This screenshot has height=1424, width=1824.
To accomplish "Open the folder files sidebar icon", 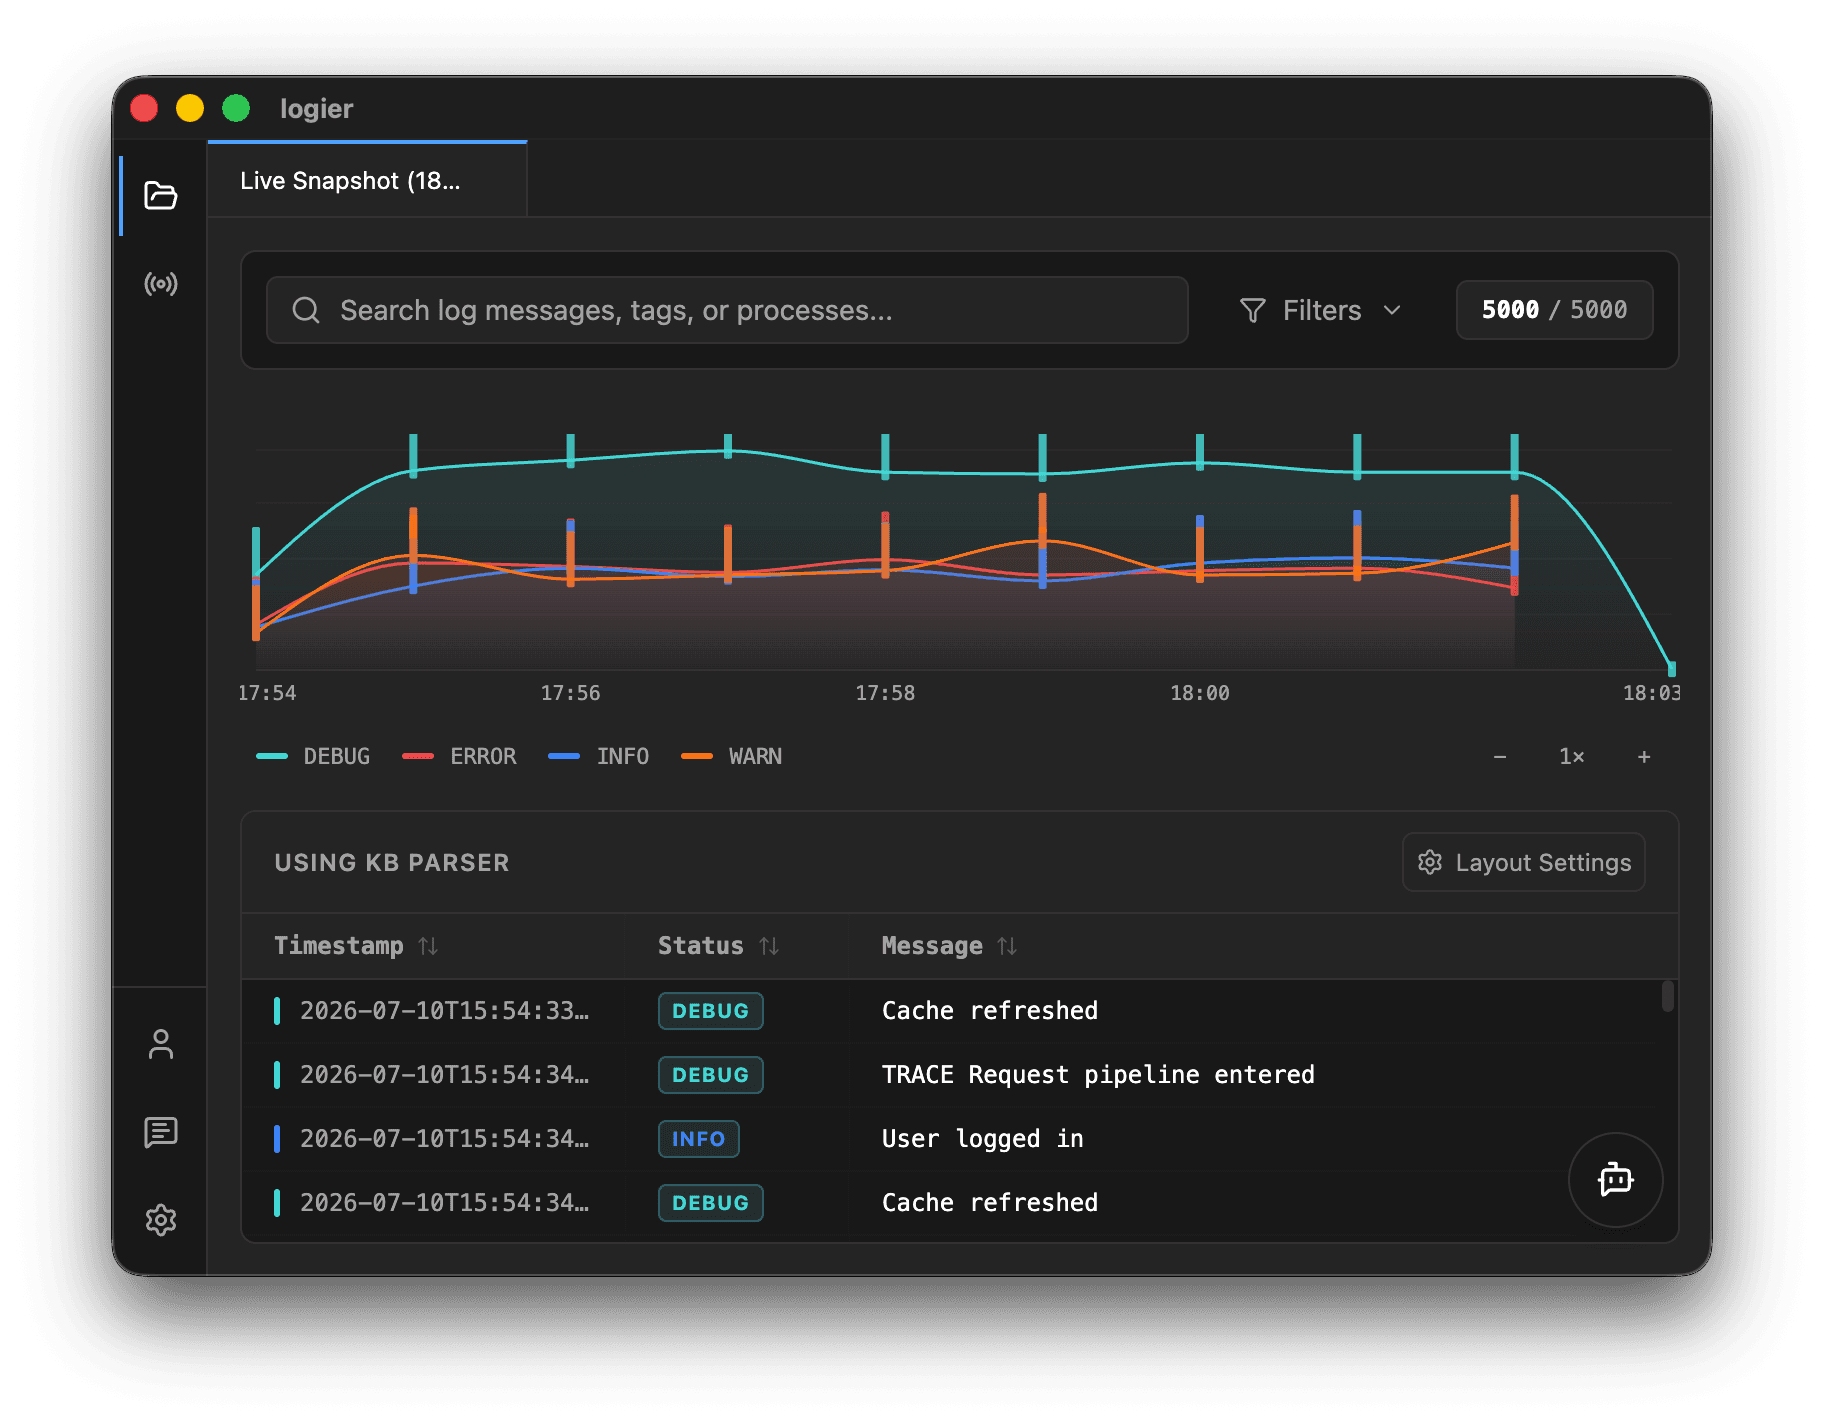I will coord(161,195).
